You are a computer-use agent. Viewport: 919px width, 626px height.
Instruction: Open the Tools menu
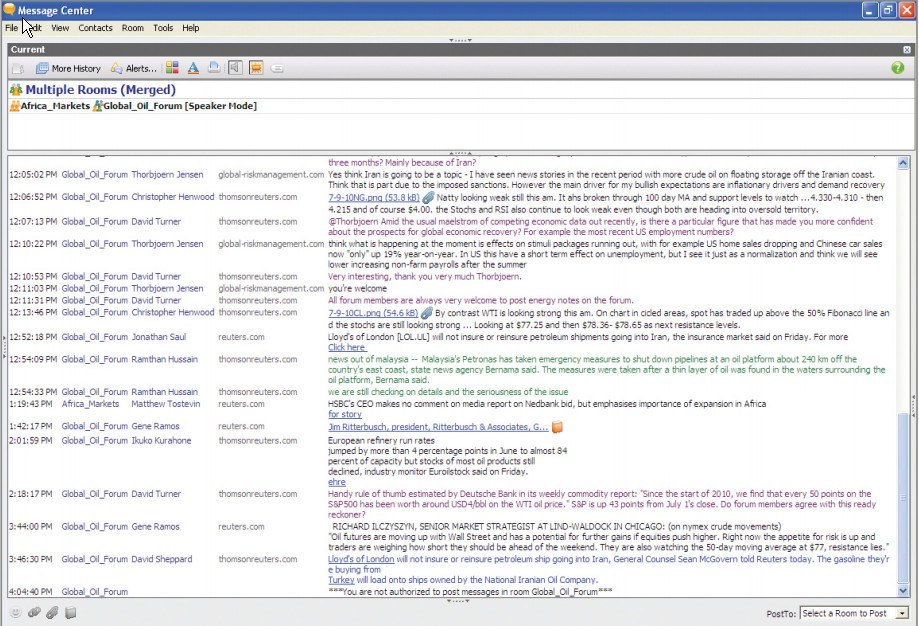pos(163,28)
